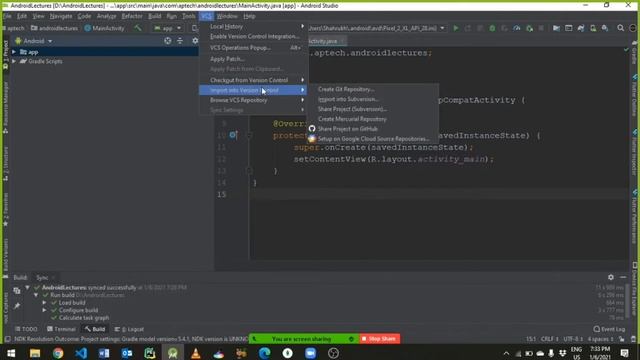Click androidlectures breadcrumb
The height and width of the screenshot is (360, 640).
(x=54, y=28)
